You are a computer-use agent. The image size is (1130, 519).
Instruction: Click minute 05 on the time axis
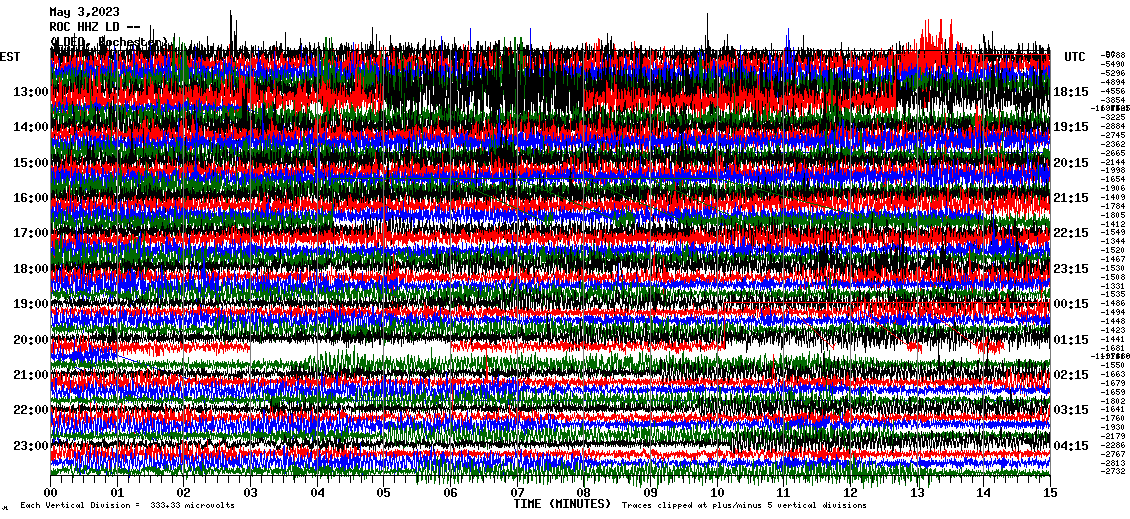[x=384, y=493]
